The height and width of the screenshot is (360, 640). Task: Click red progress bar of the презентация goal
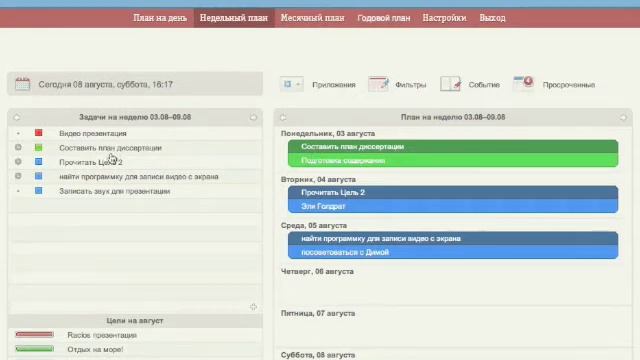click(x=34, y=335)
